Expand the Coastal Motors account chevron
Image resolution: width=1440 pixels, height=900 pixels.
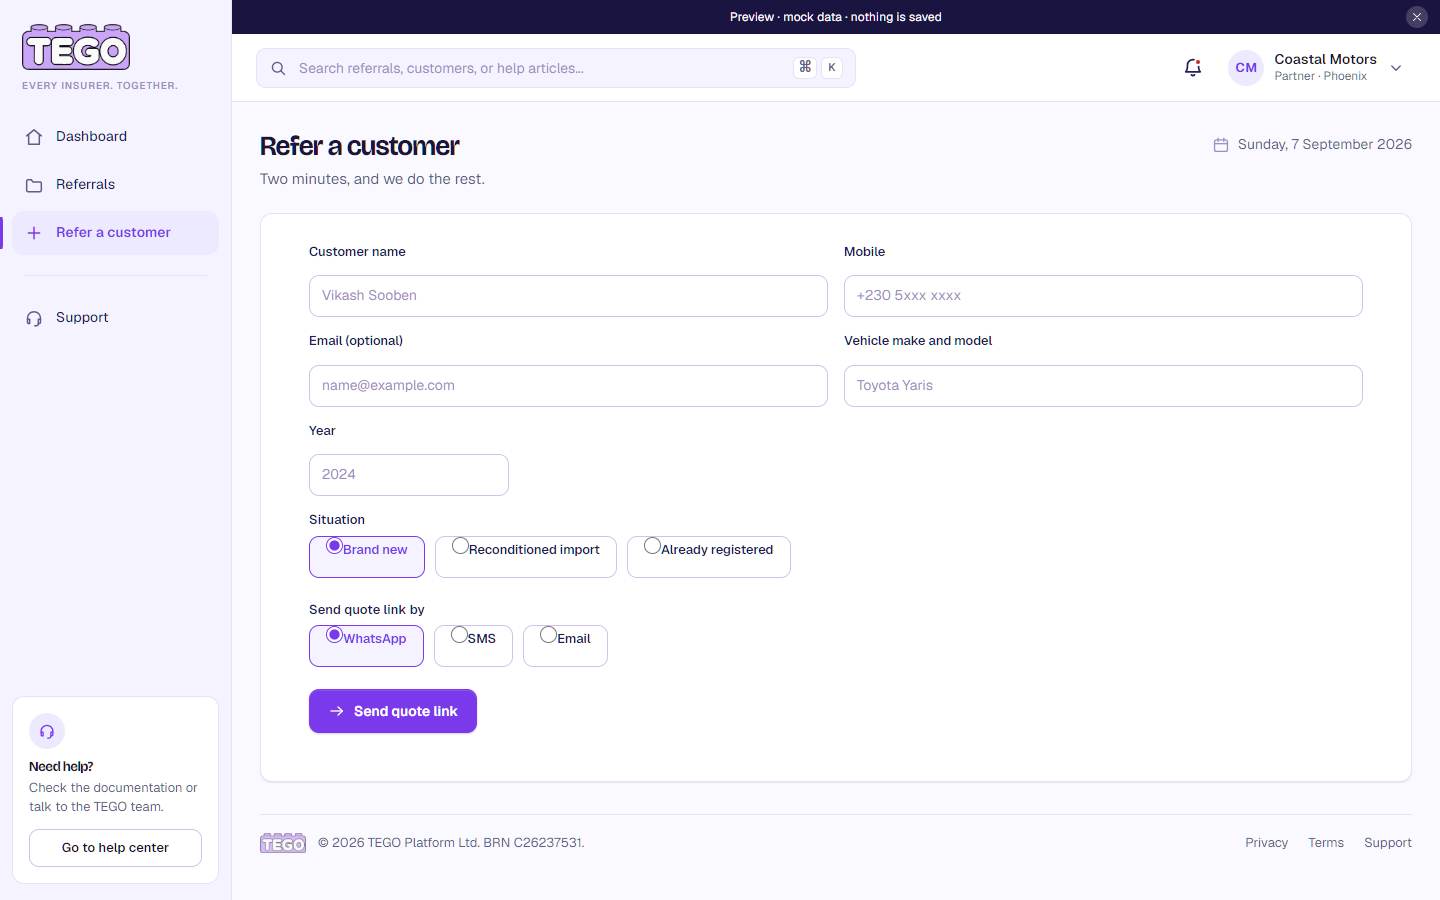click(x=1396, y=68)
